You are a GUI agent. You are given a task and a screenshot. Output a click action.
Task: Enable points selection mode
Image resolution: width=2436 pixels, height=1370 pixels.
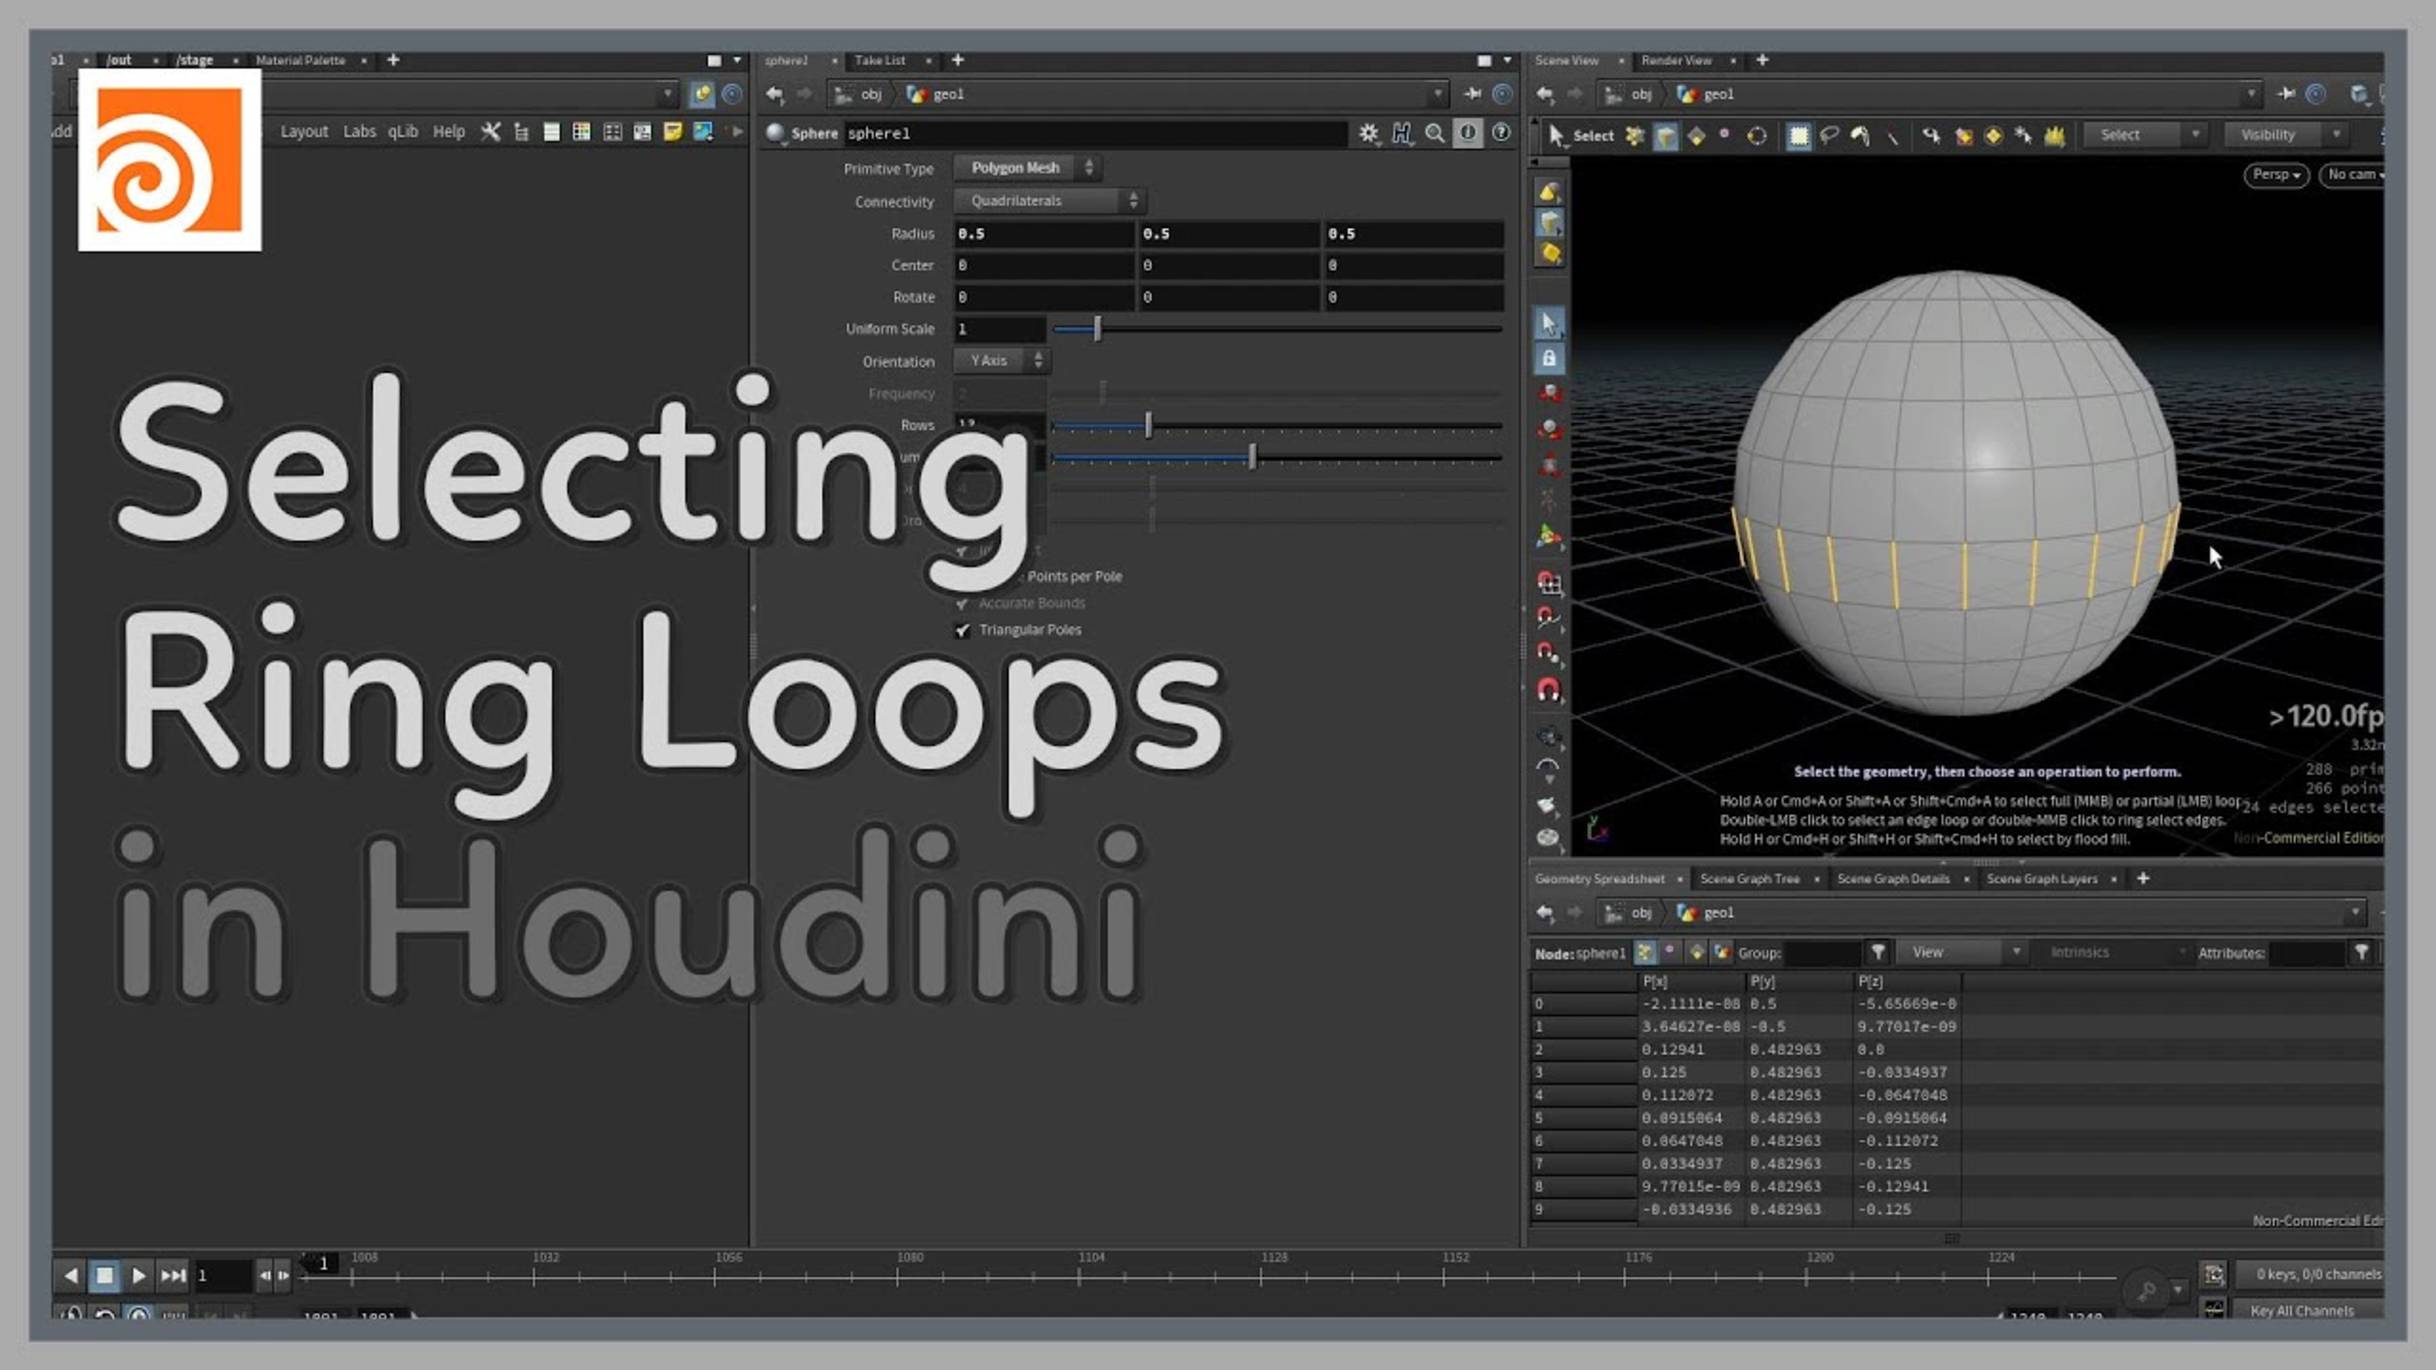pos(1634,134)
